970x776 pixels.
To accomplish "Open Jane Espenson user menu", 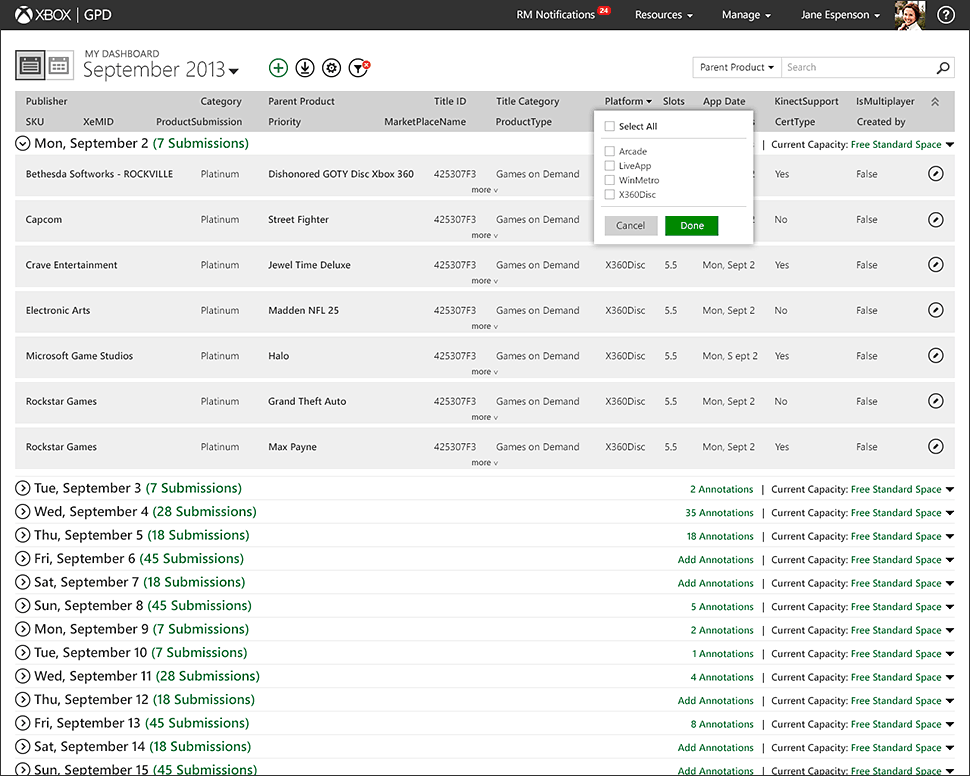I will 840,15.
